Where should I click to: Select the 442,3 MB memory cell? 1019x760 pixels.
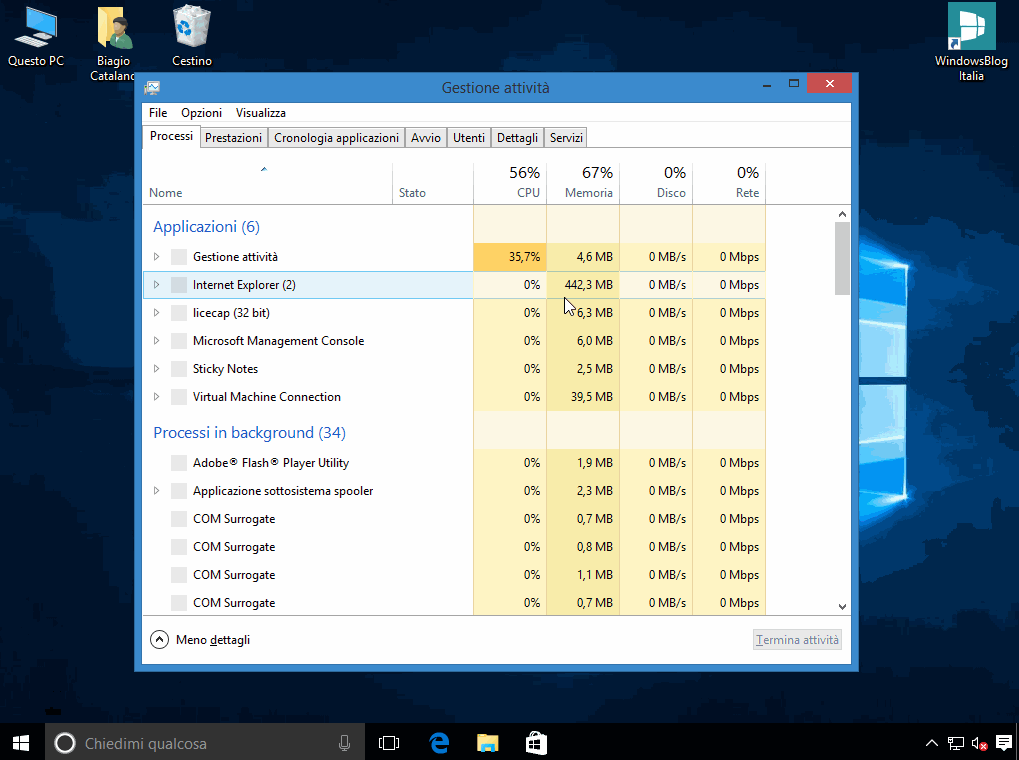(583, 285)
